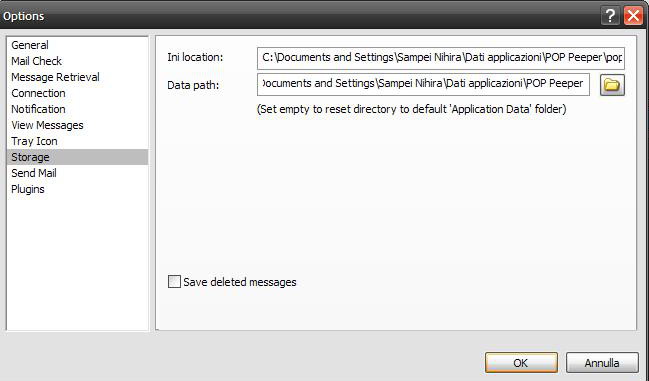Confirm changes with OK button

pyautogui.click(x=521, y=363)
